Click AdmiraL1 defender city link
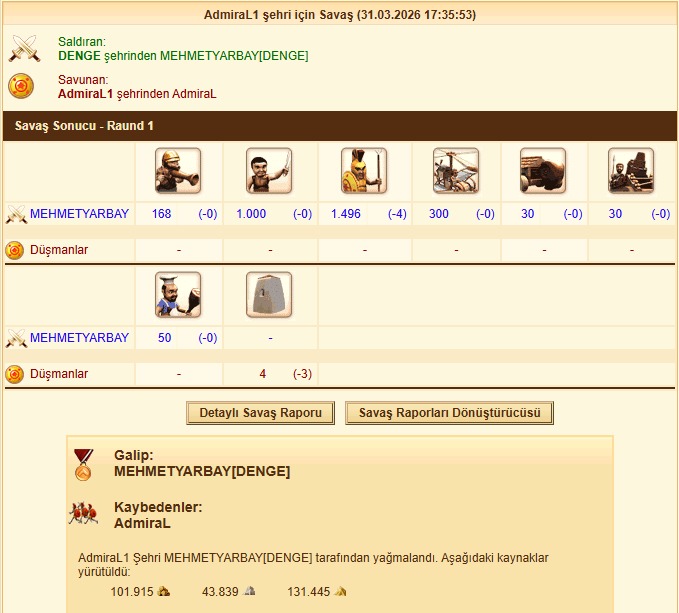Image resolution: width=679 pixels, height=613 pixels. tap(85, 94)
